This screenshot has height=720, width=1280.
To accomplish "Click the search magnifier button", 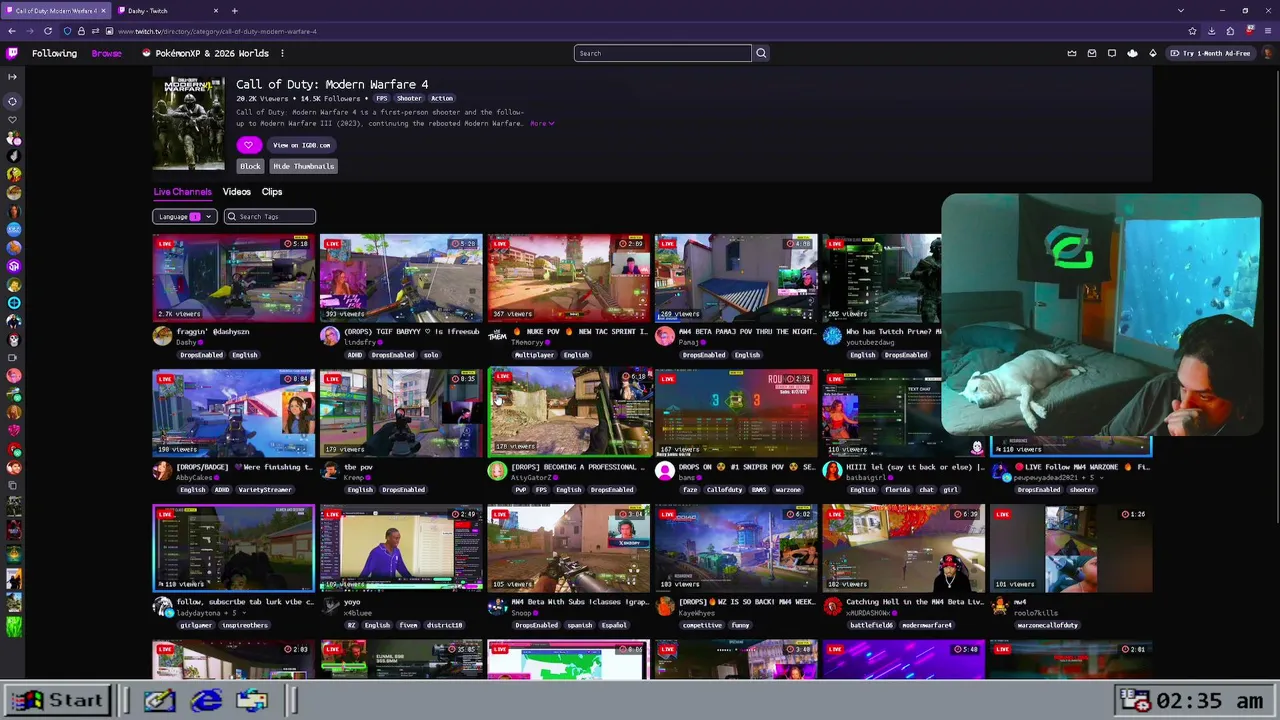I will coord(761,53).
